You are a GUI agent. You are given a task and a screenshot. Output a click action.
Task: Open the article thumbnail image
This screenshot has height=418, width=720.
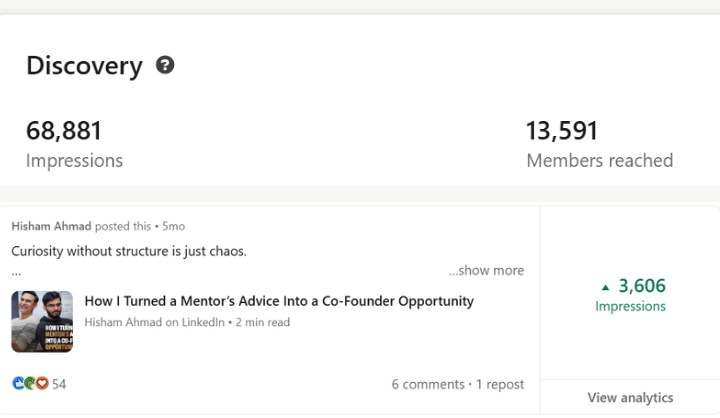(42, 322)
